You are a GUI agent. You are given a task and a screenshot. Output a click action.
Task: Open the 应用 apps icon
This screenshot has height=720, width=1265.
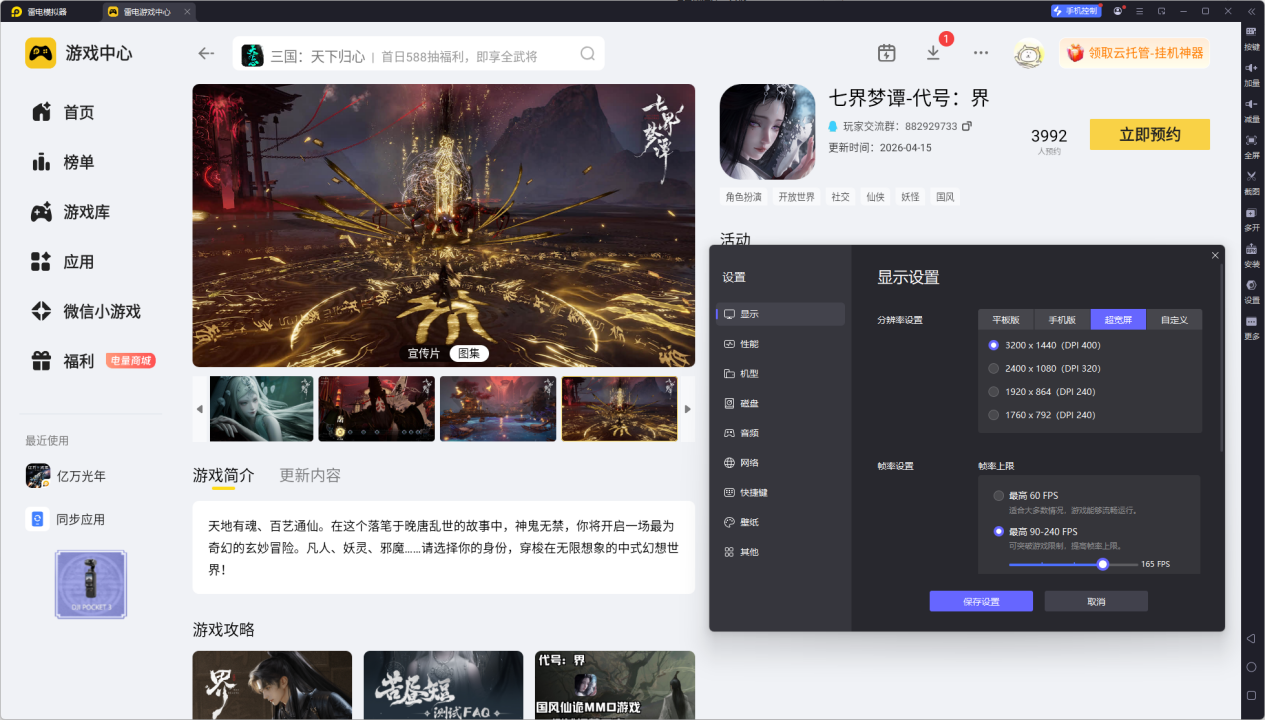point(41,262)
